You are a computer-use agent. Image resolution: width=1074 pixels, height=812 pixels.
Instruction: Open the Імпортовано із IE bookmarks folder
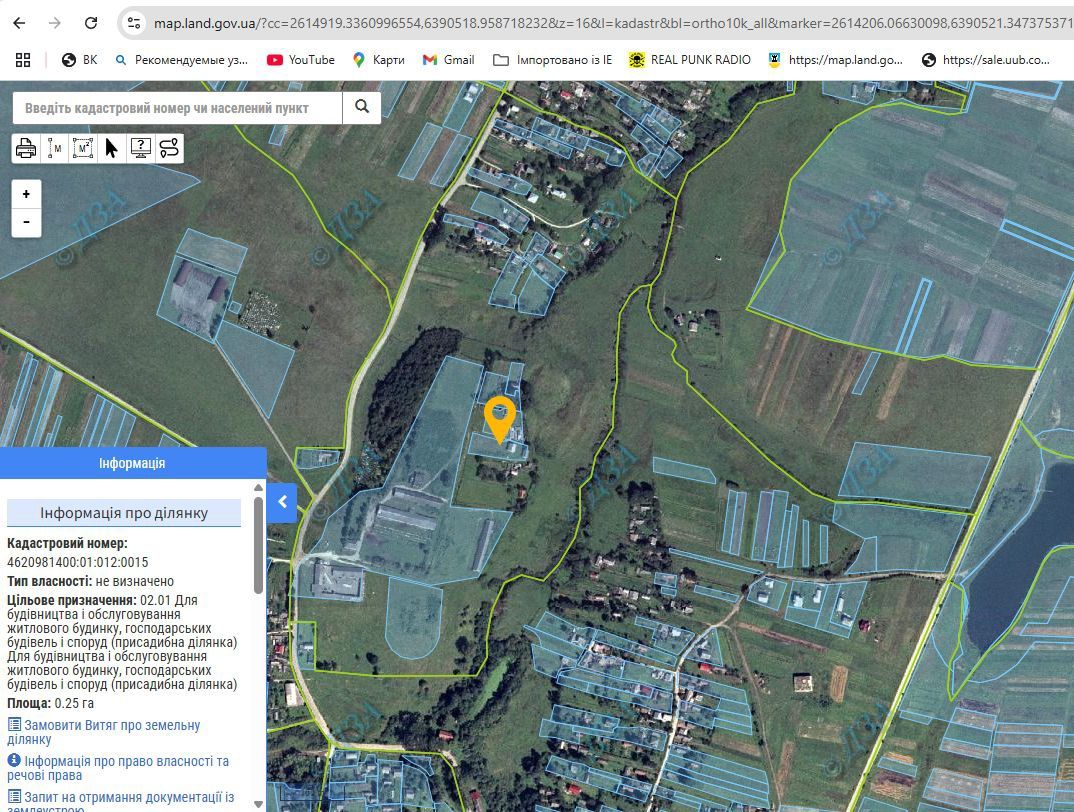(x=552, y=60)
